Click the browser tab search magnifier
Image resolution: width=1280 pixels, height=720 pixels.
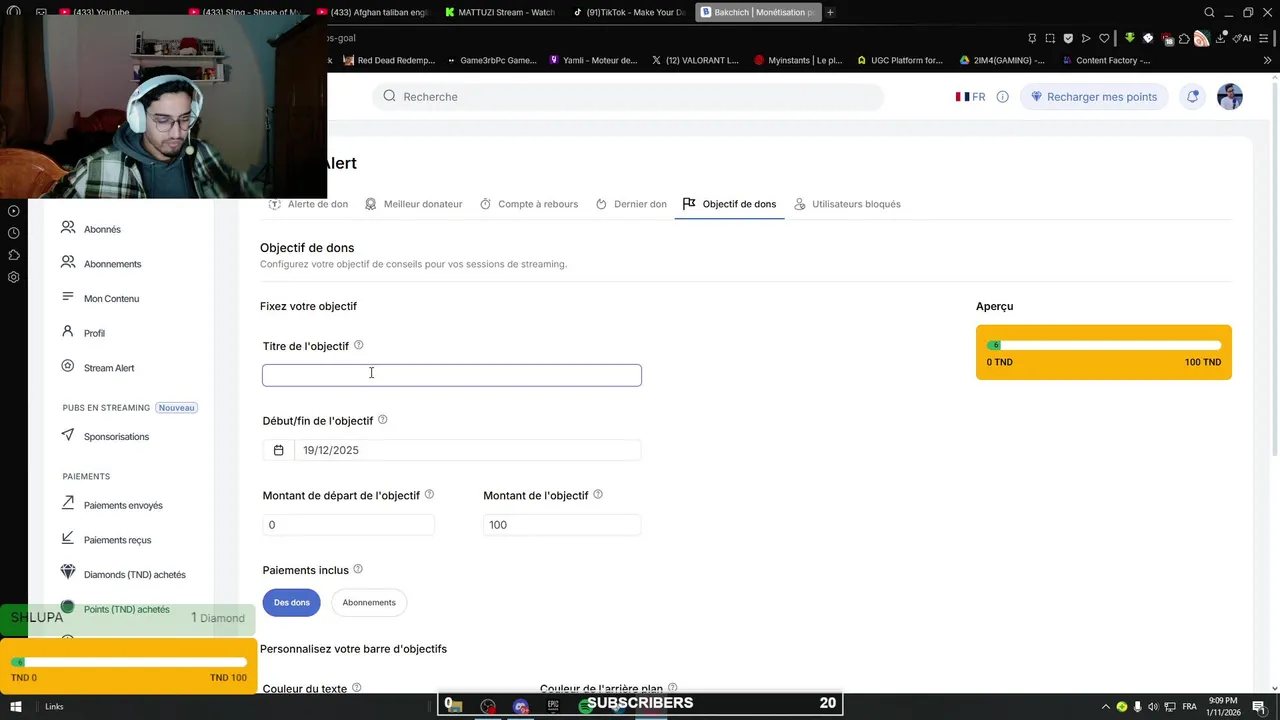click(1209, 12)
